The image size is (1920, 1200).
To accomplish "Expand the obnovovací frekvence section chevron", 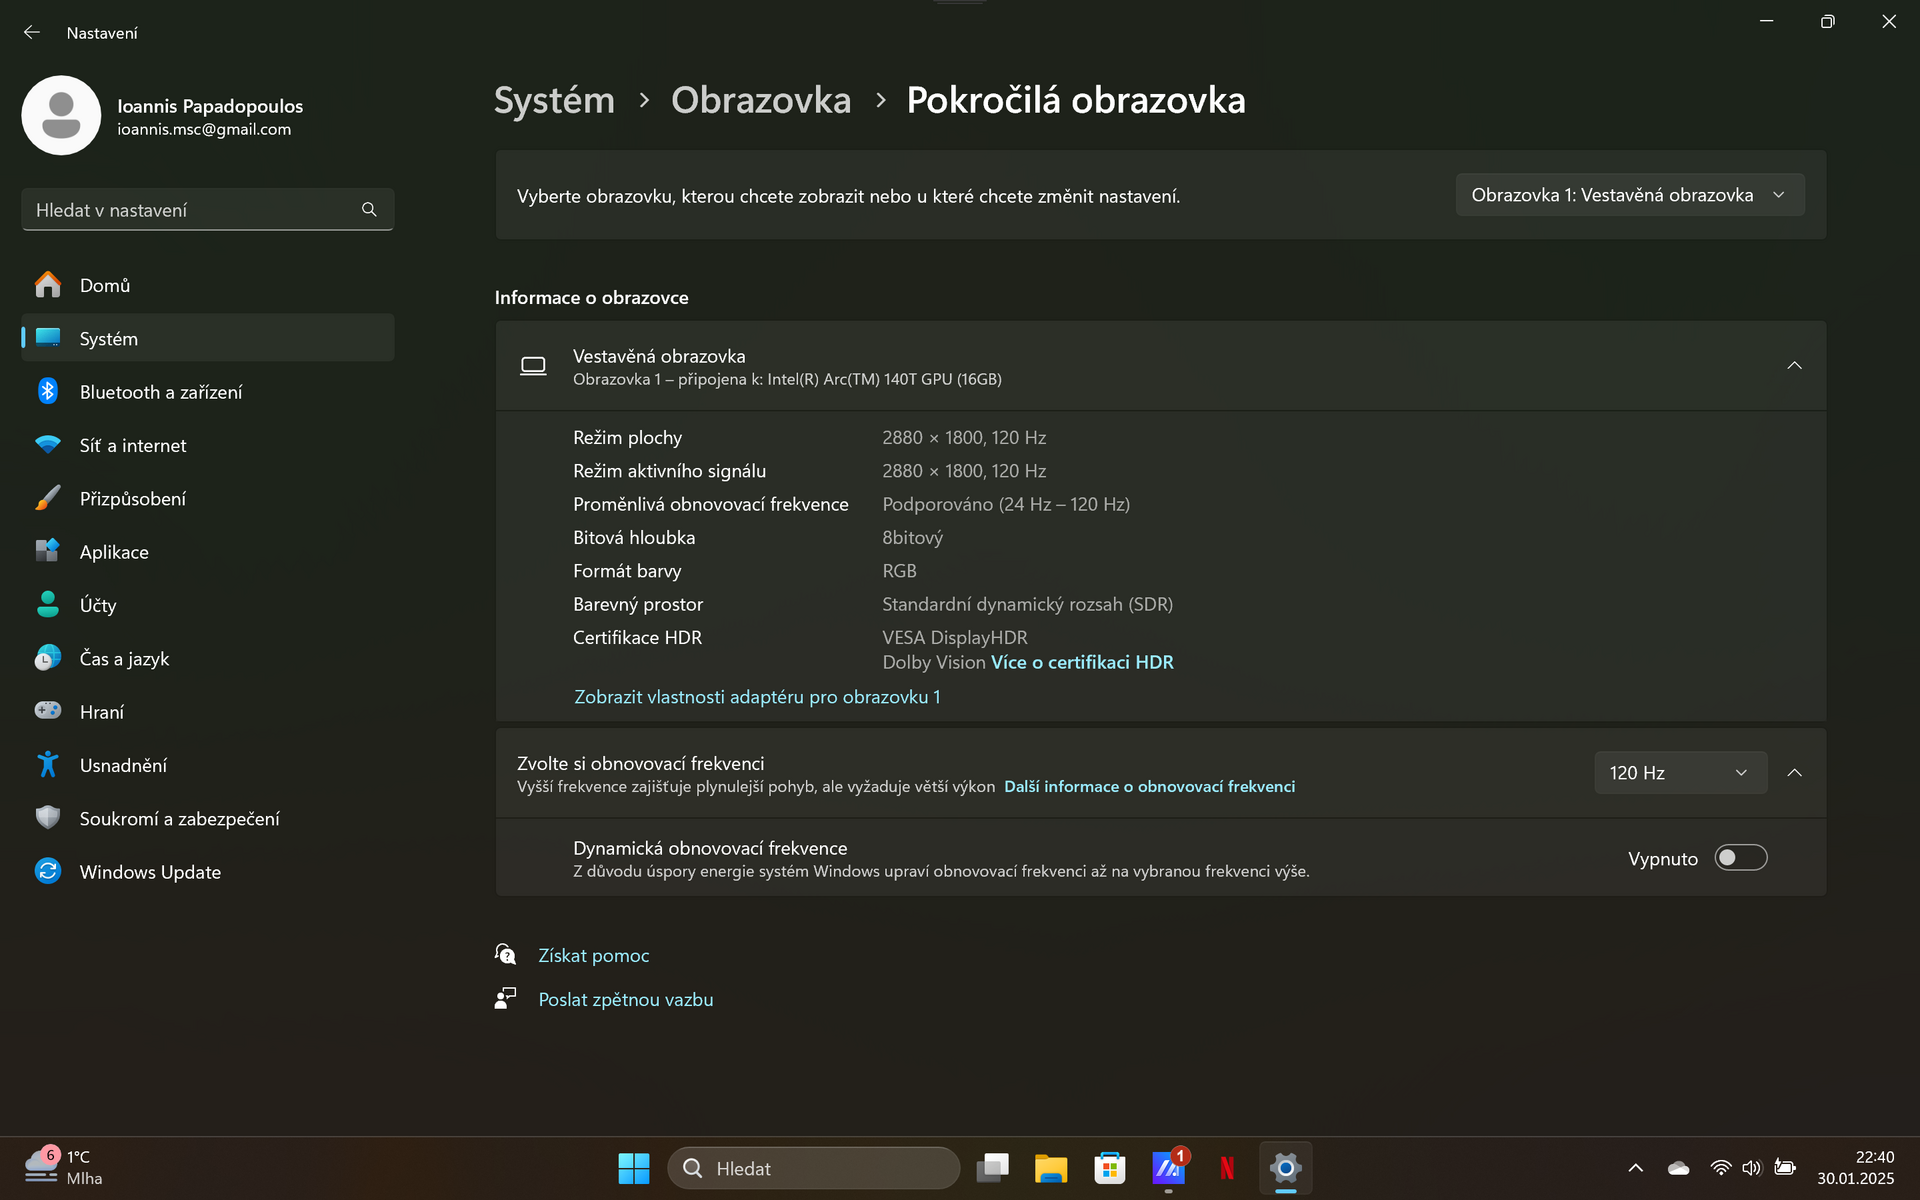I will [x=1794, y=771].
